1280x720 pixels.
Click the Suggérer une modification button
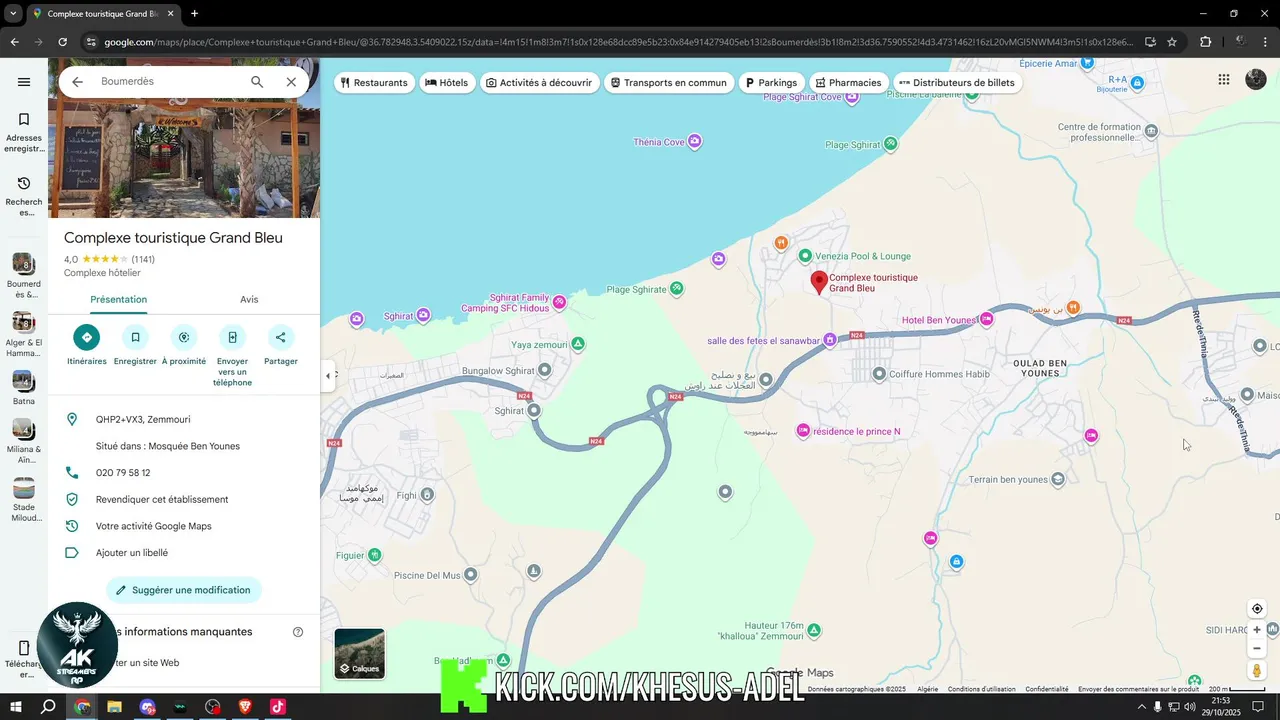[x=184, y=590]
